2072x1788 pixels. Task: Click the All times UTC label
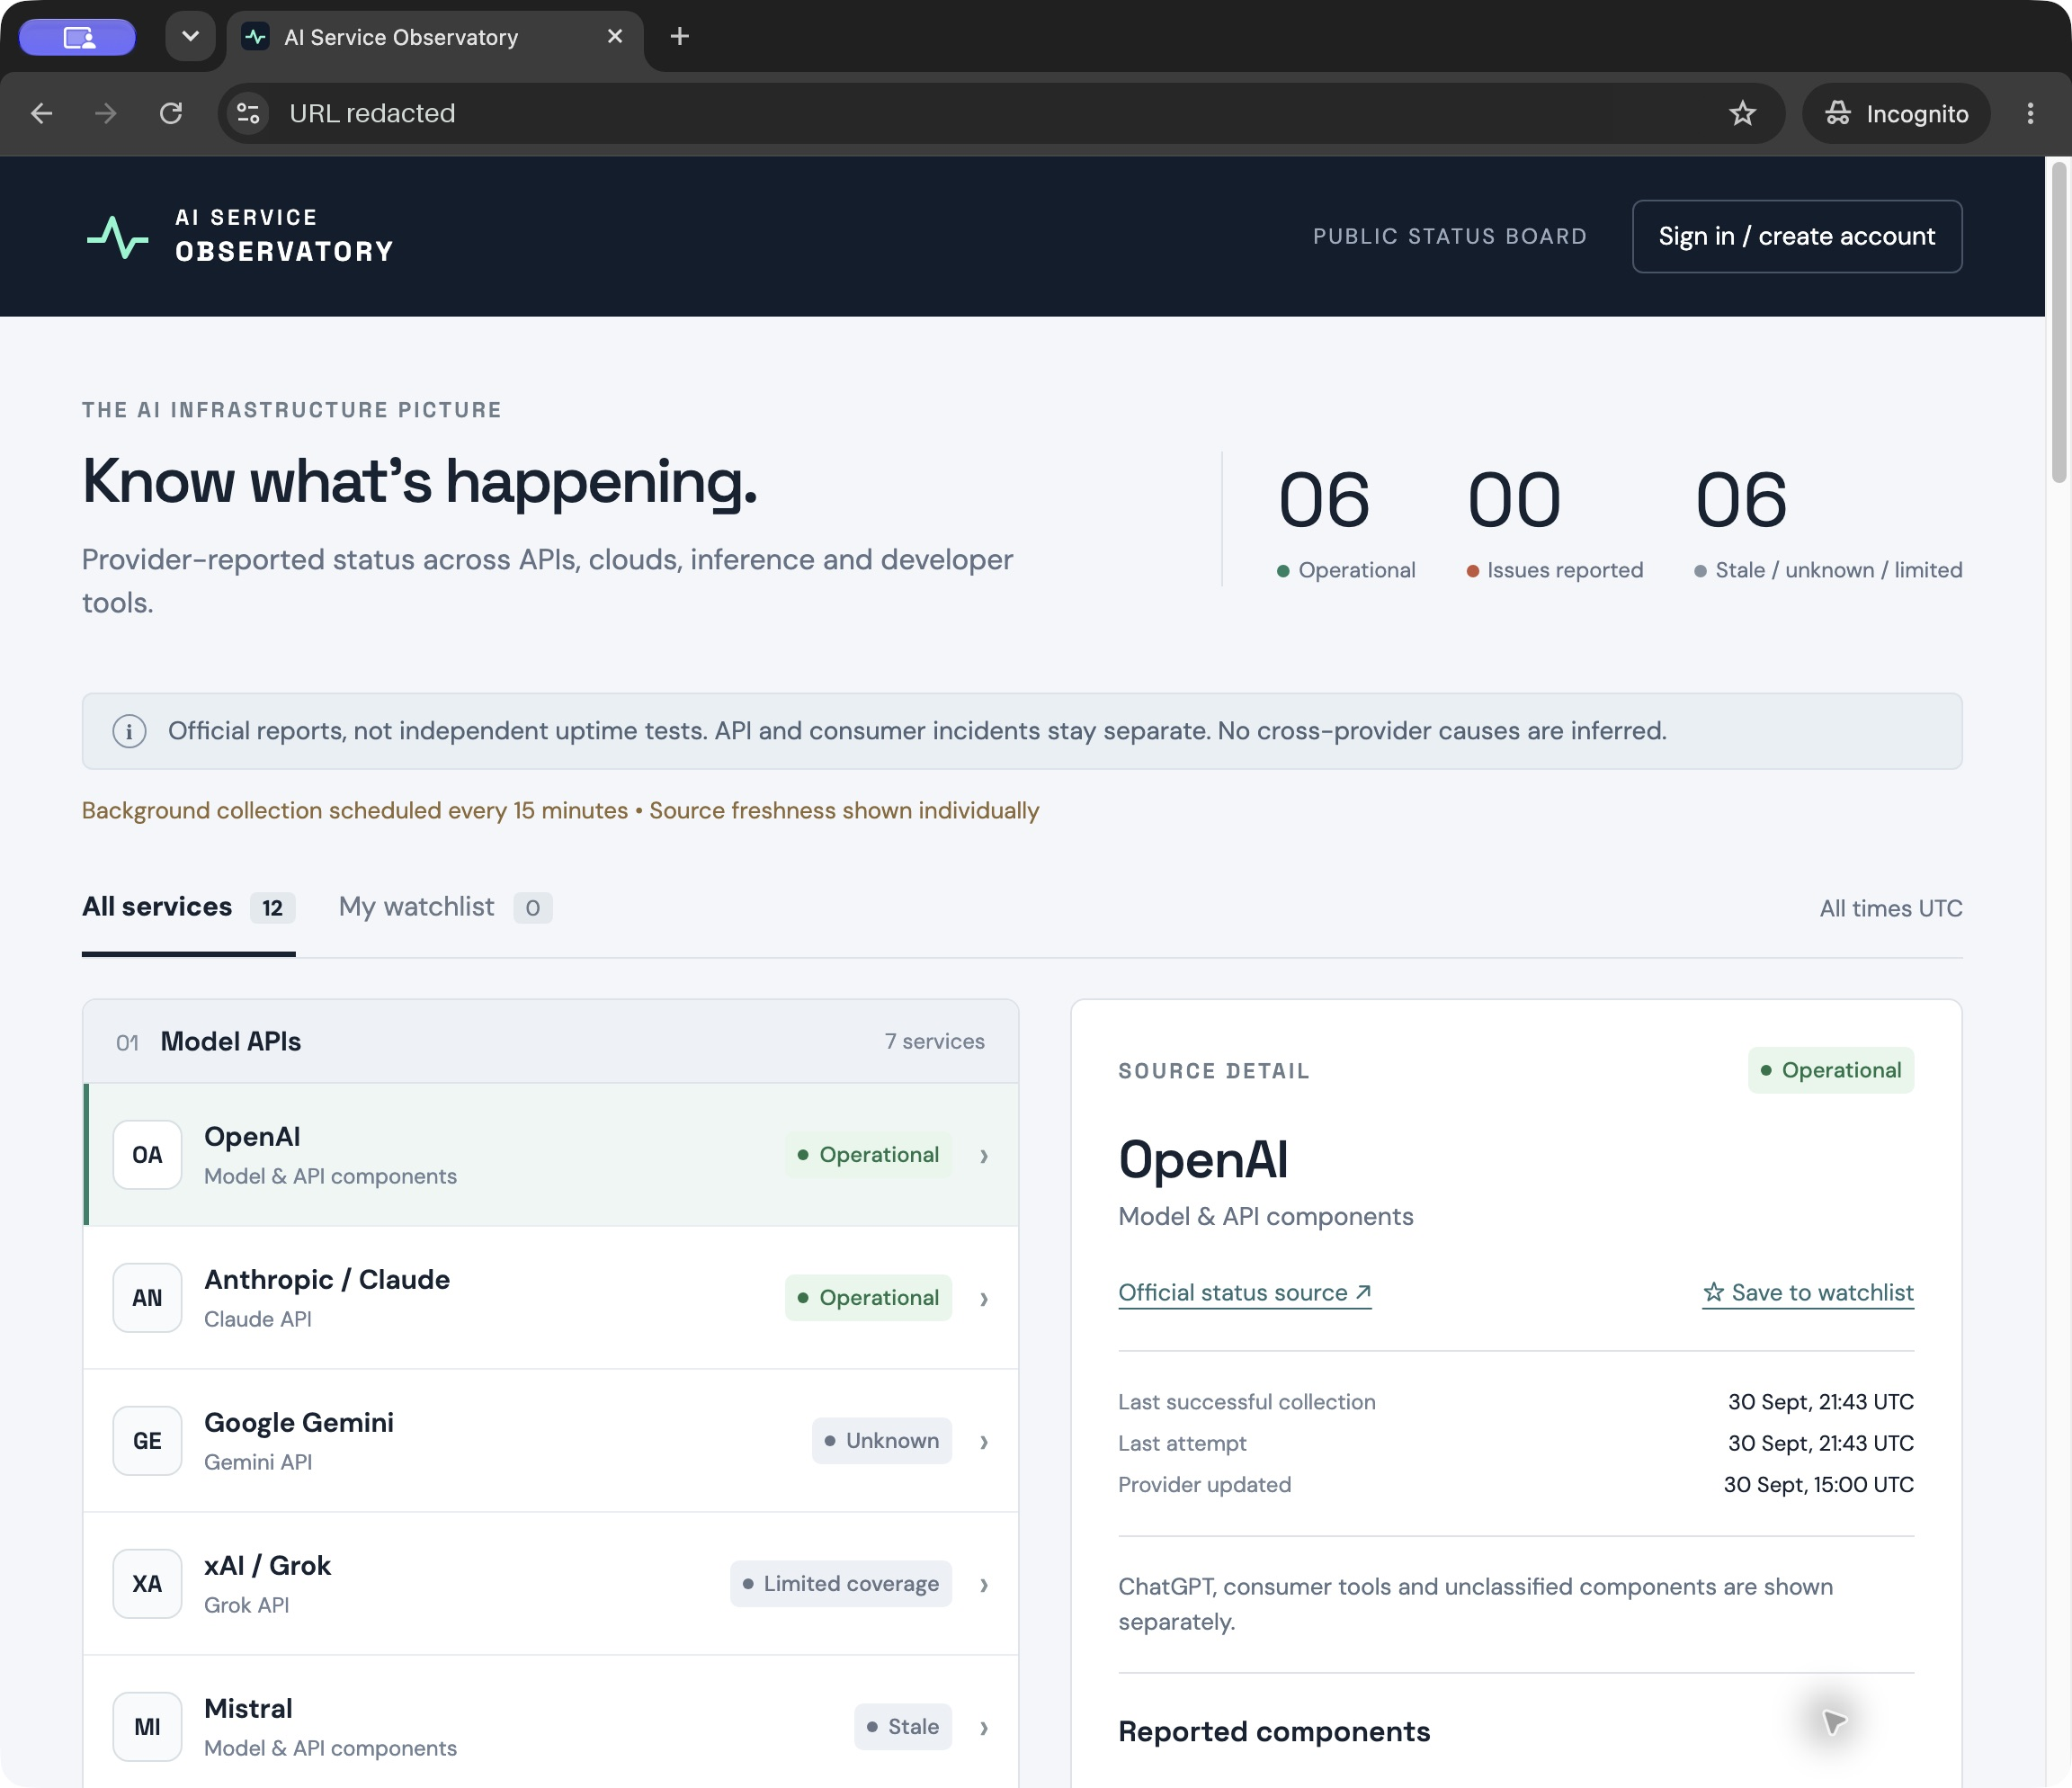(1891, 909)
